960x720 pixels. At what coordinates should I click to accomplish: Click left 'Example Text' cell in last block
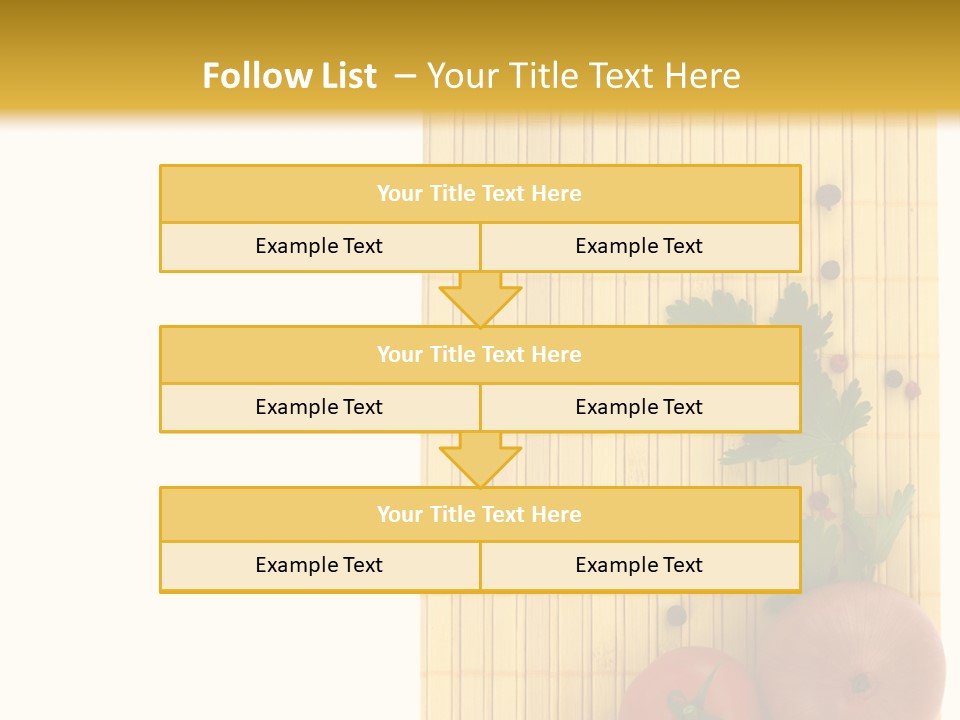click(x=320, y=565)
